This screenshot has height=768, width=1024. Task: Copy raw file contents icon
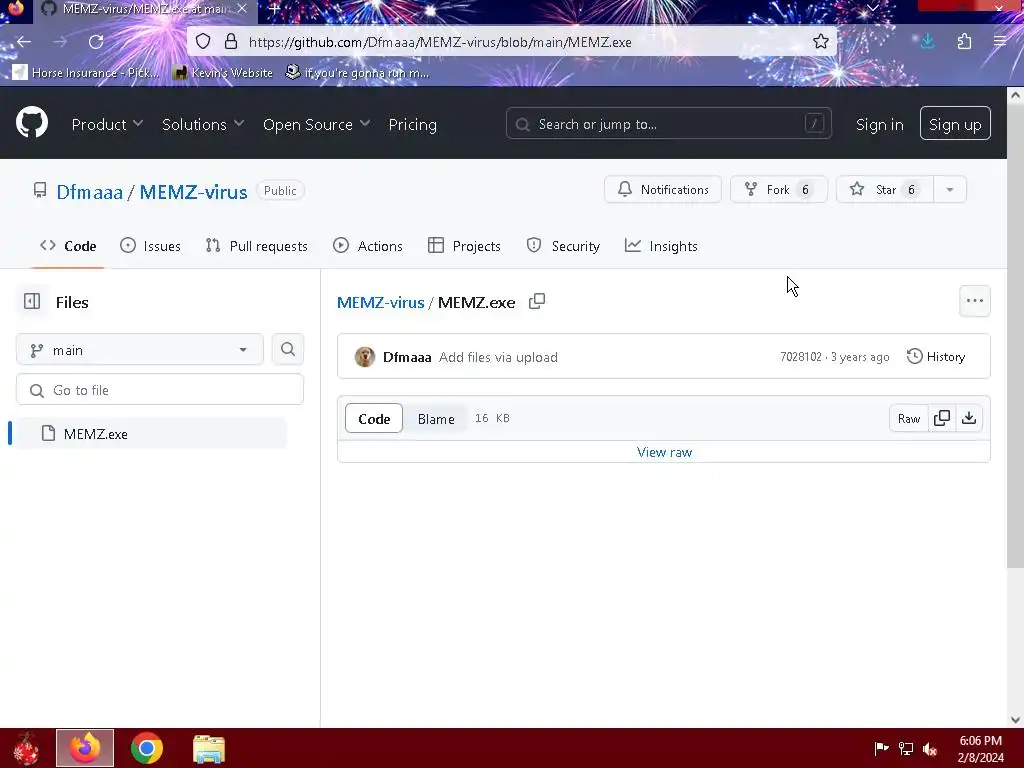[x=942, y=419]
